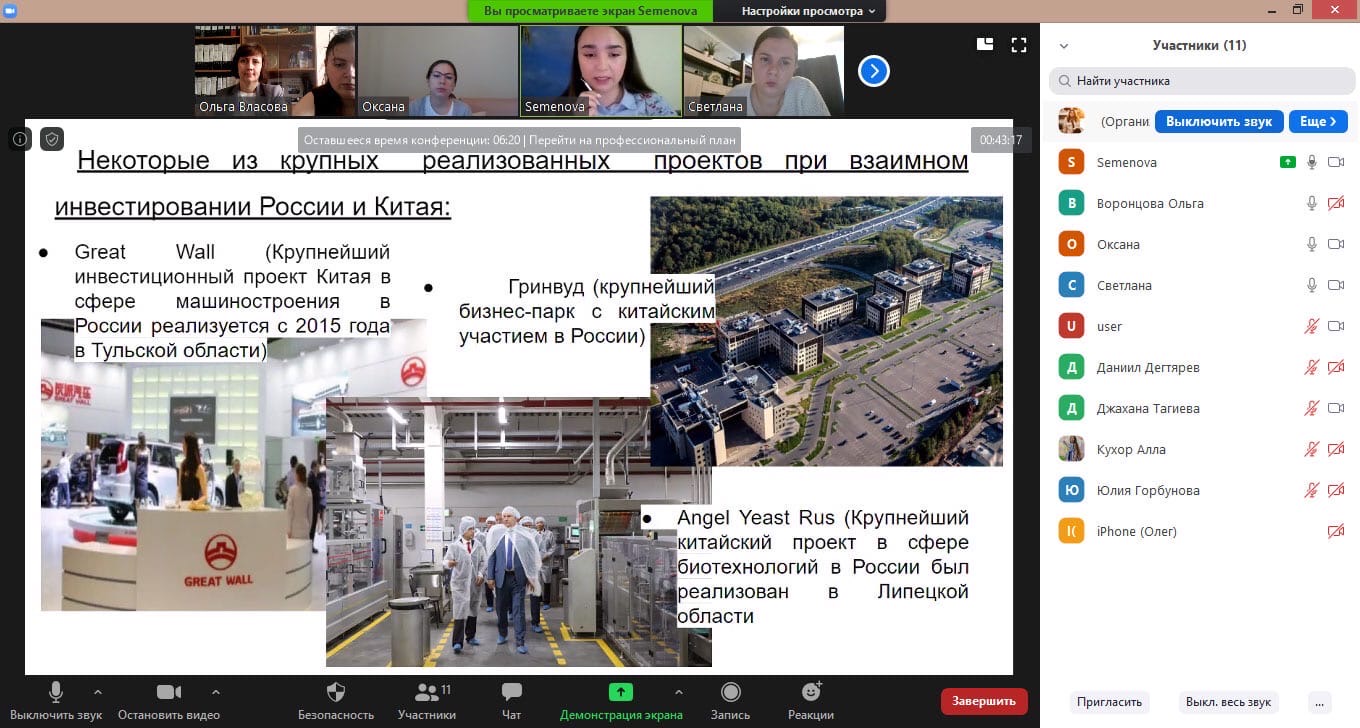
Task: Select the Светлана video thumbnail
Action: (764, 71)
